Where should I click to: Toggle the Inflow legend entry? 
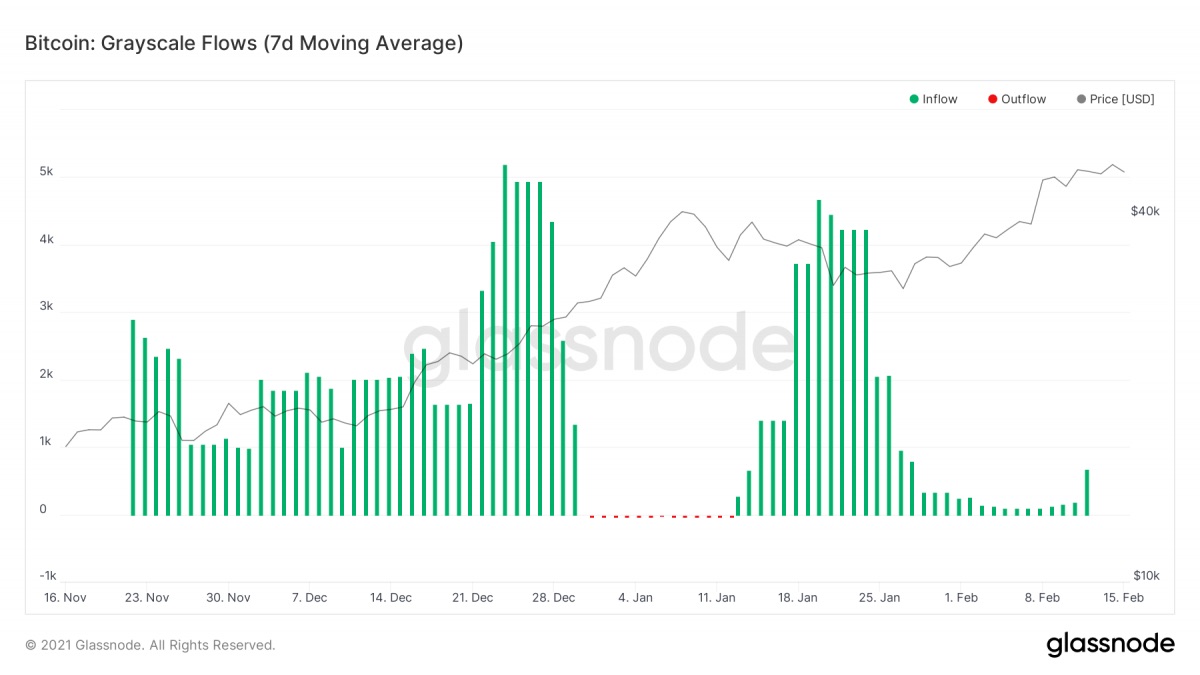click(x=933, y=99)
